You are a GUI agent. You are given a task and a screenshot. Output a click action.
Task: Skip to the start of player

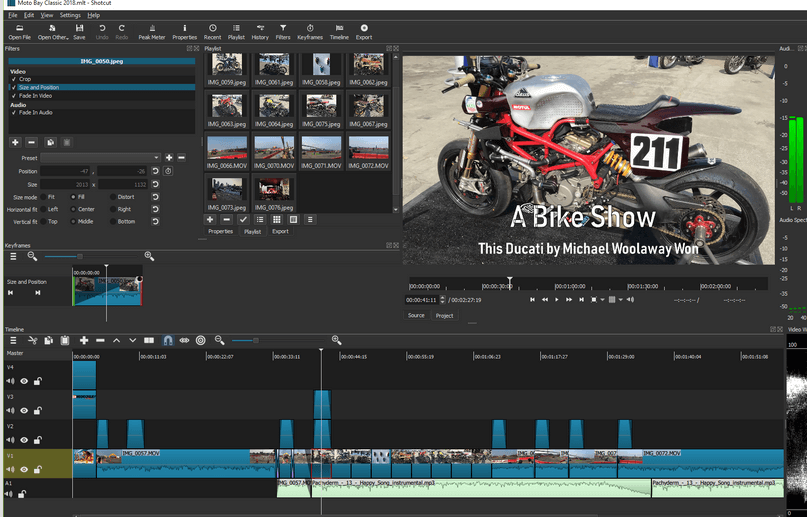532,299
